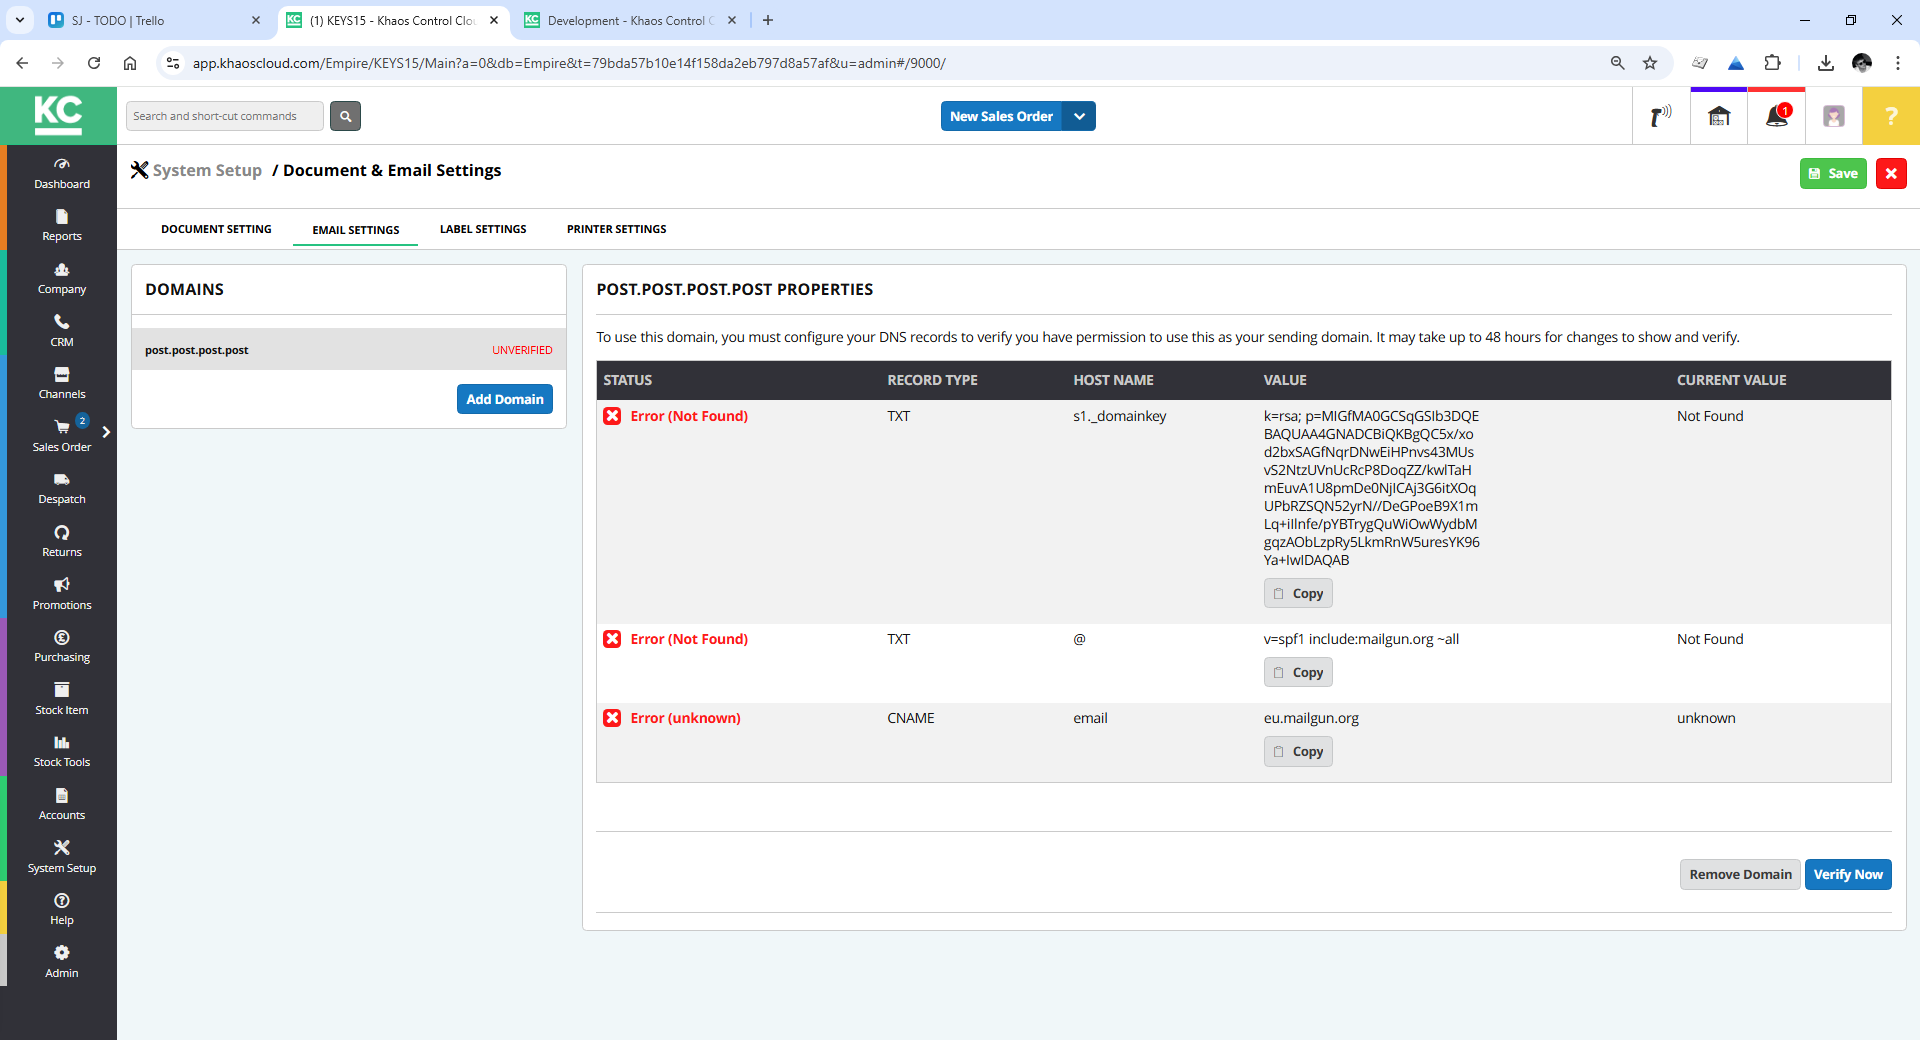Switch to the Printer Settings tab
This screenshot has height=1040, width=1920.
[616, 229]
